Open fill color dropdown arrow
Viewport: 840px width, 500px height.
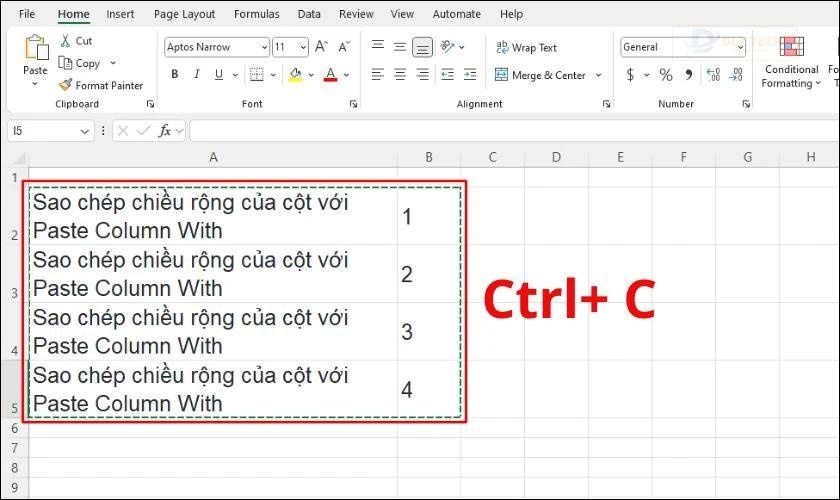pyautogui.click(x=311, y=75)
